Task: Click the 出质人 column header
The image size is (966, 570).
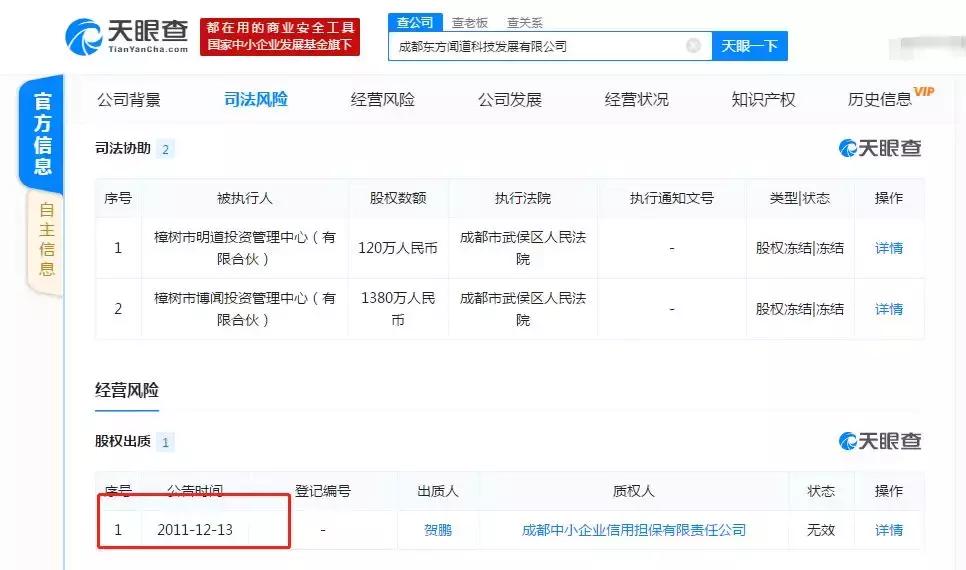Action: [x=438, y=491]
